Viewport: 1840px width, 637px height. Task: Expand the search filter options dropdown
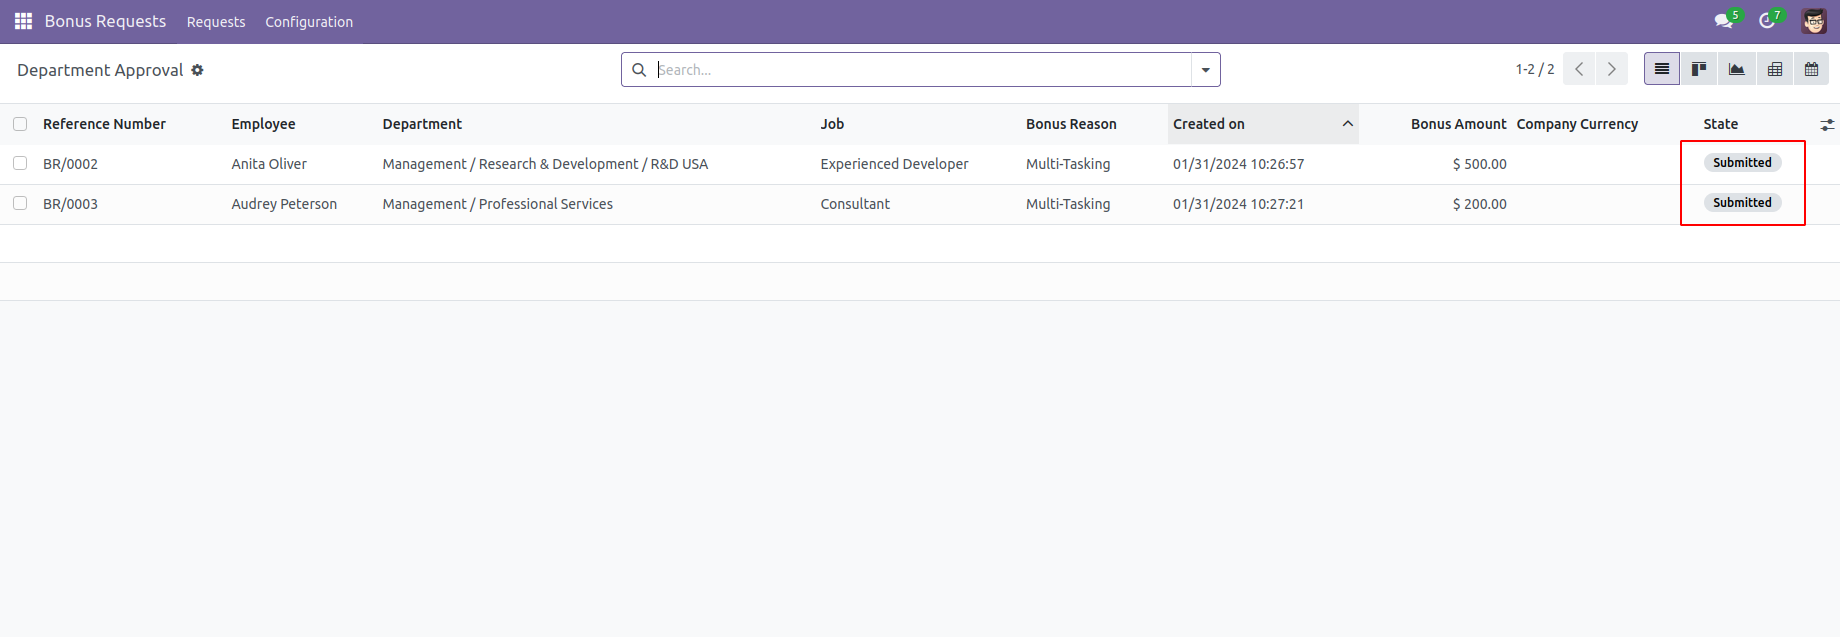[1205, 70]
